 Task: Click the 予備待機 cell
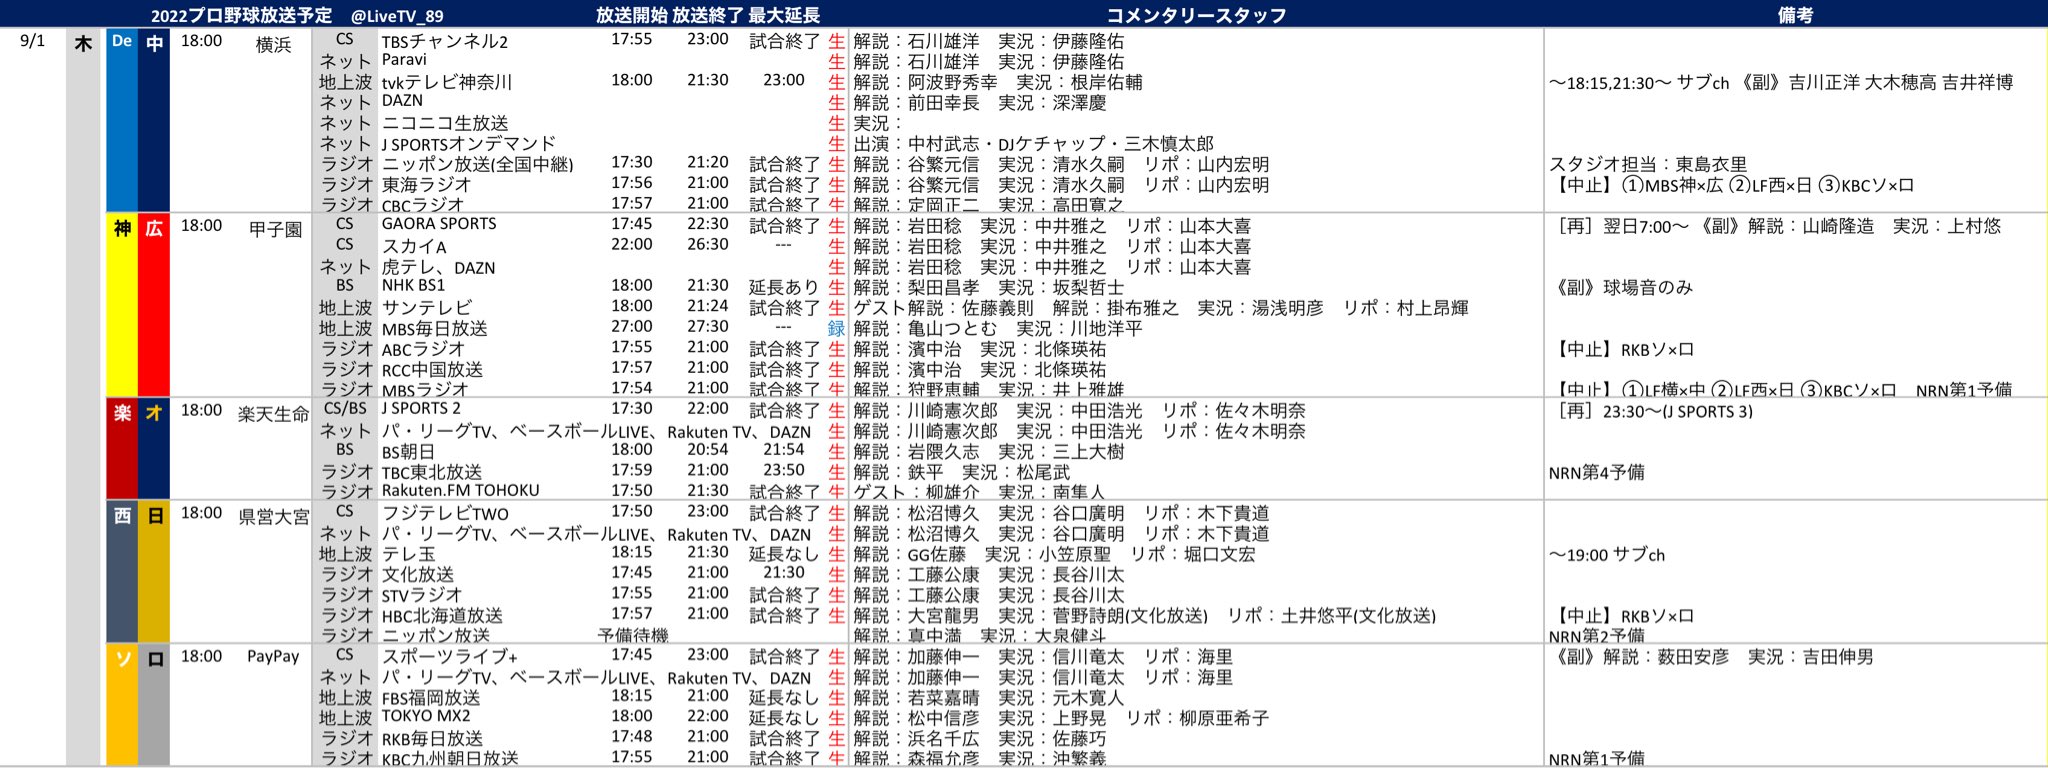click(633, 635)
